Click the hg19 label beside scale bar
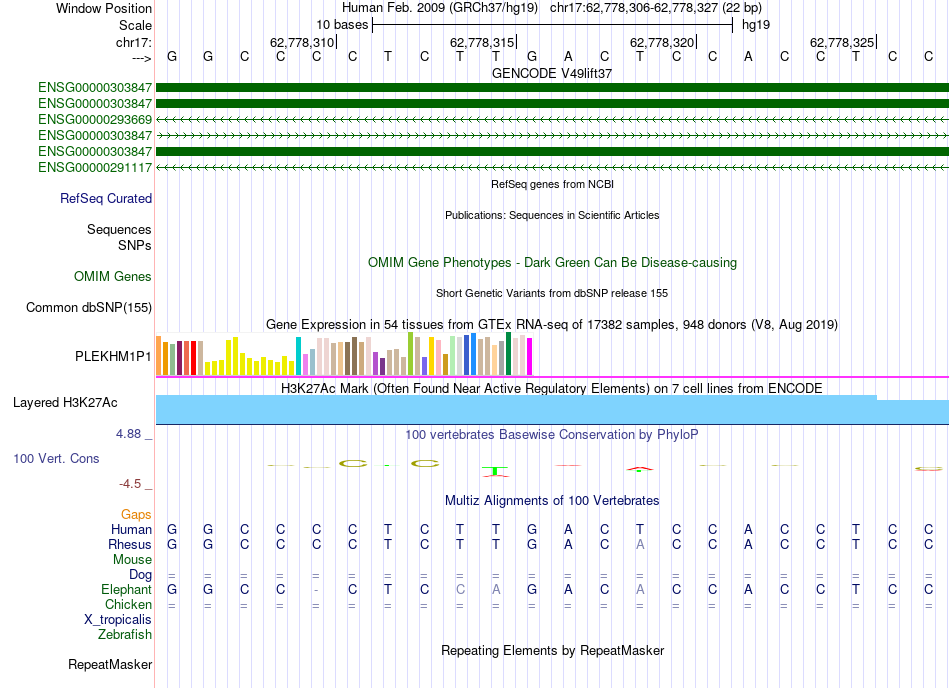This screenshot has width=950, height=688. pyautogui.click(x=756, y=25)
